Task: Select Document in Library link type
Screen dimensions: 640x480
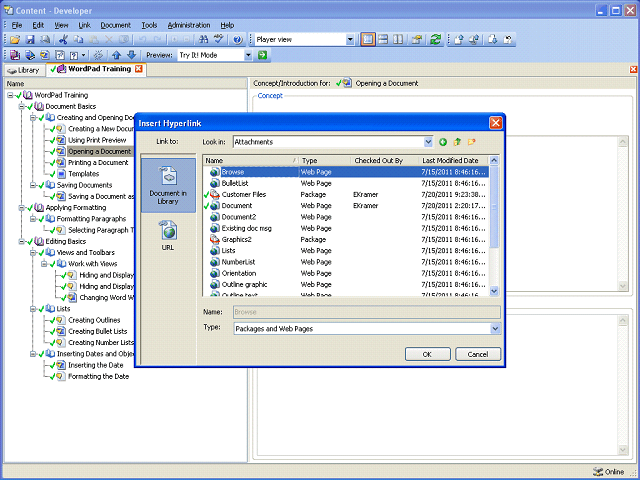Action: (168, 185)
